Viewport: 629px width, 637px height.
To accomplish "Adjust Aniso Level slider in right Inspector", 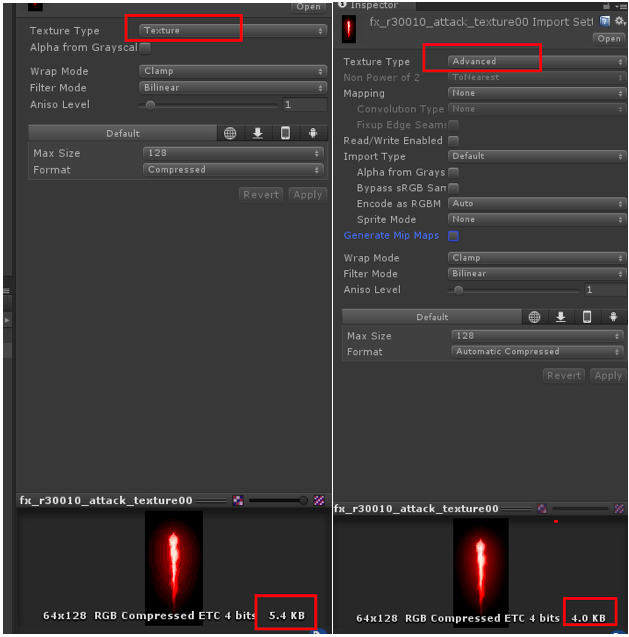I will 514,290.
